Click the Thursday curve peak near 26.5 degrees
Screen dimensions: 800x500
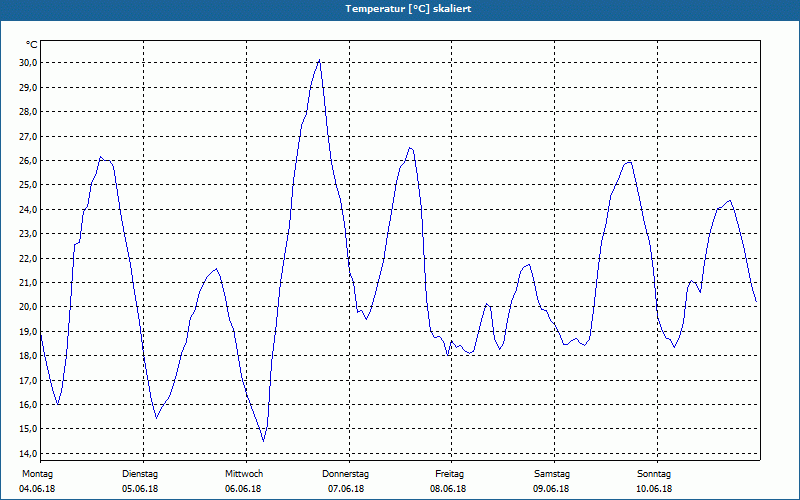410,148
